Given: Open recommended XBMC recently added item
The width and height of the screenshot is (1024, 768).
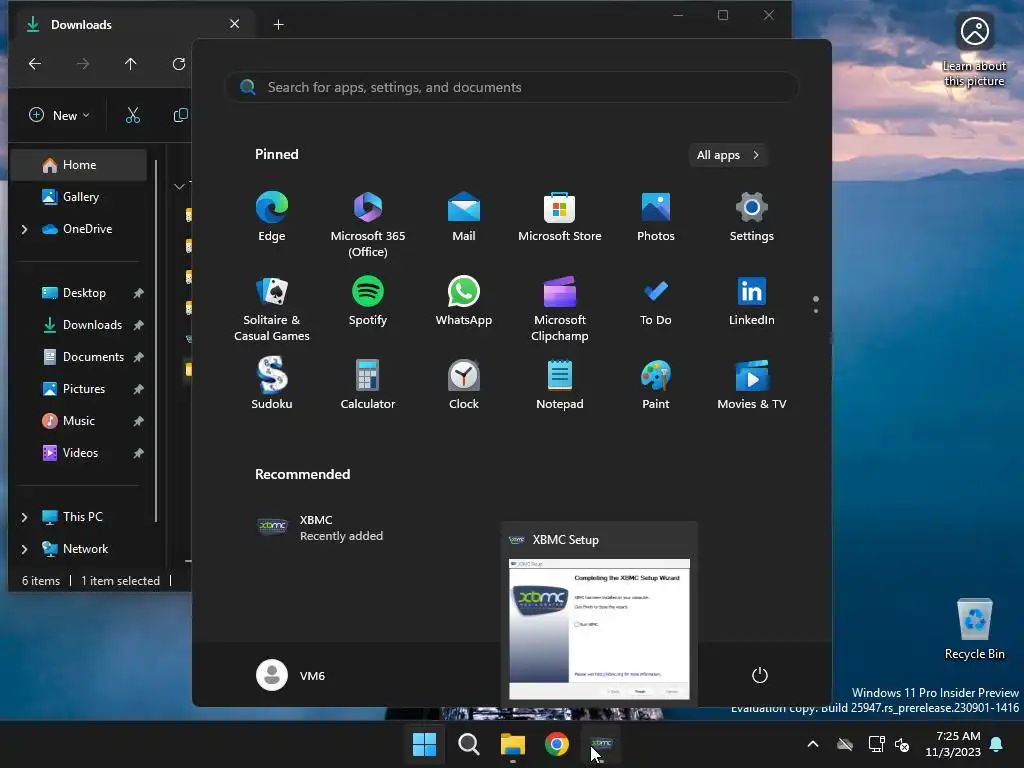Looking at the screenshot, I should 321,528.
